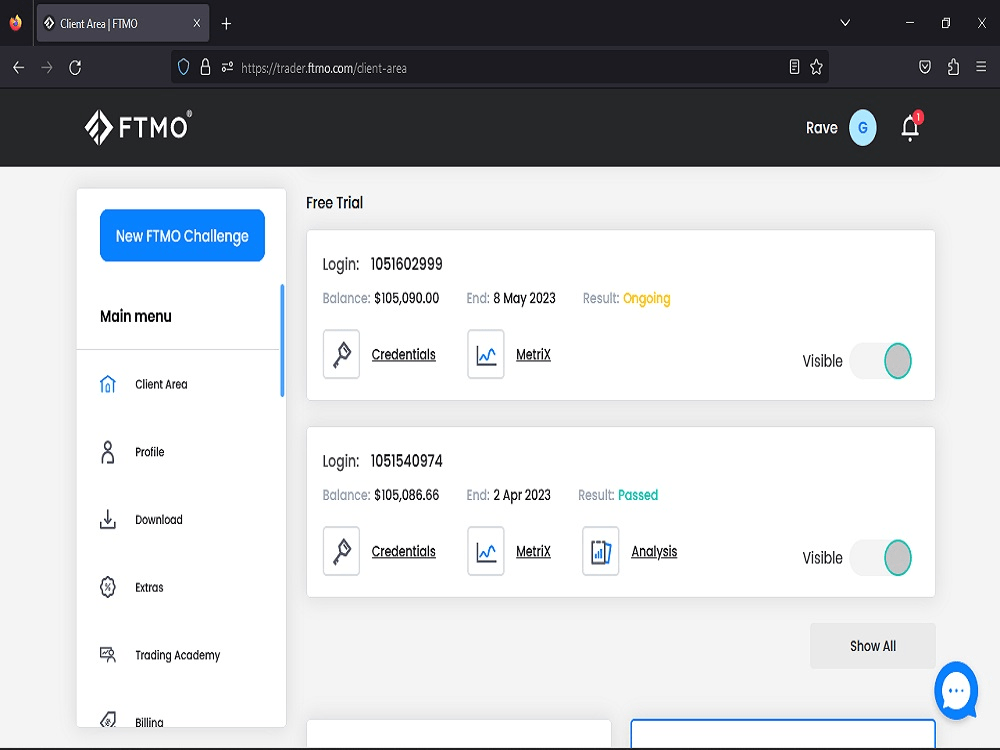1000x750 pixels.
Task: Switch to the Client Area | FTMO tab
Action: (x=115, y=22)
